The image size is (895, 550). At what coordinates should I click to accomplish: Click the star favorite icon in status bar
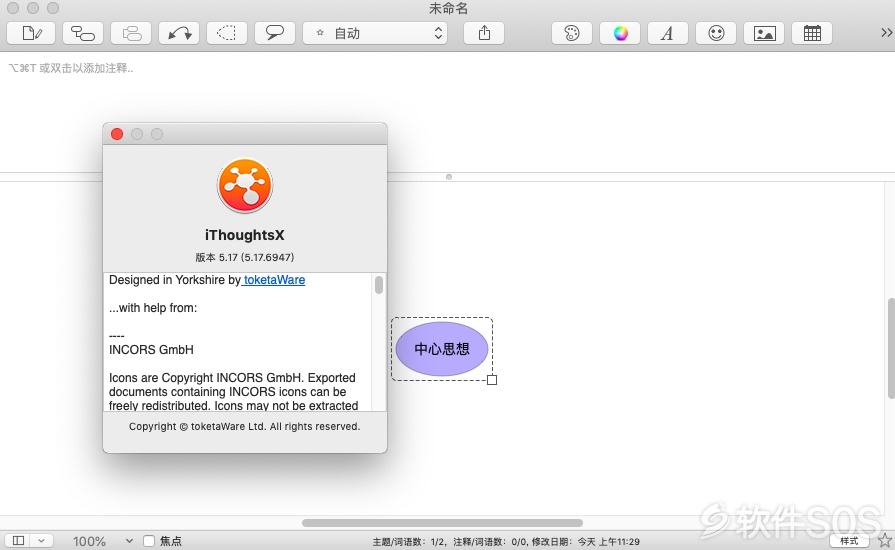pyautogui.click(x=885, y=540)
